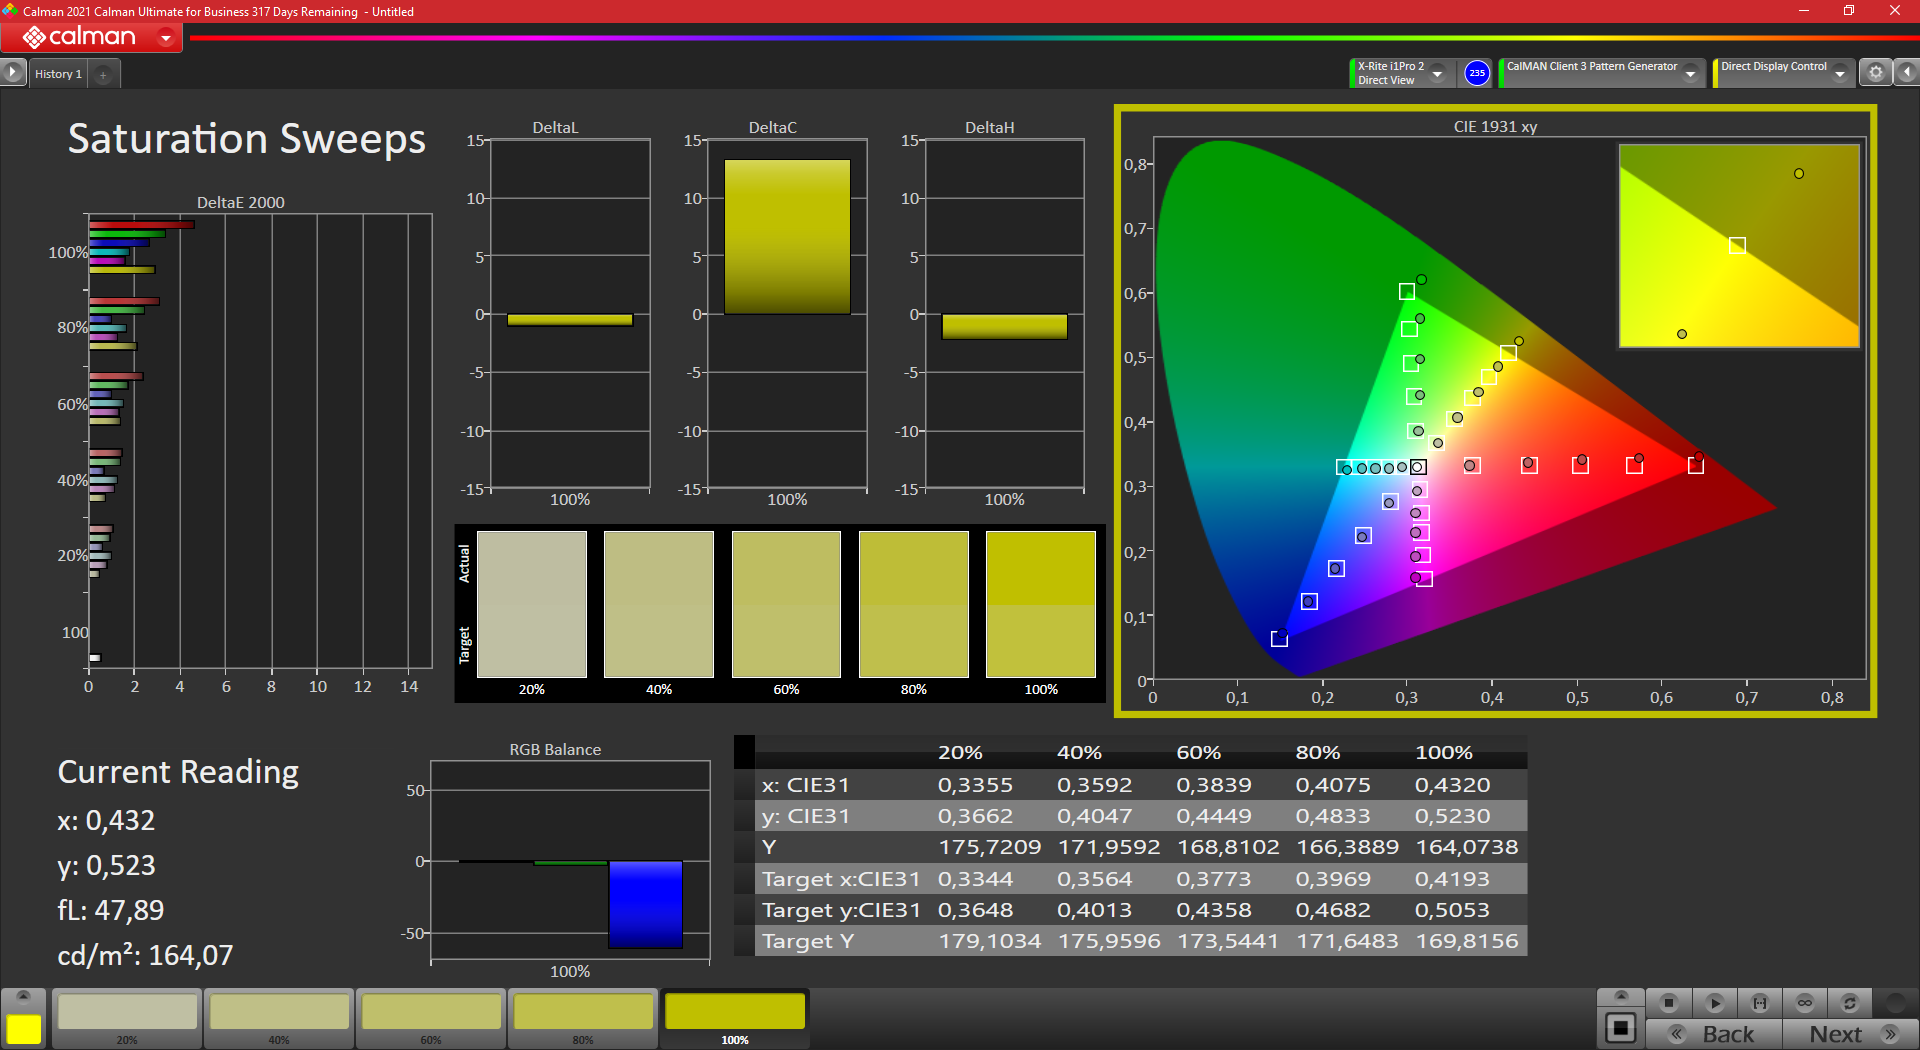Collapse the right panel arrow button
1920x1050 pixels.
point(1907,72)
